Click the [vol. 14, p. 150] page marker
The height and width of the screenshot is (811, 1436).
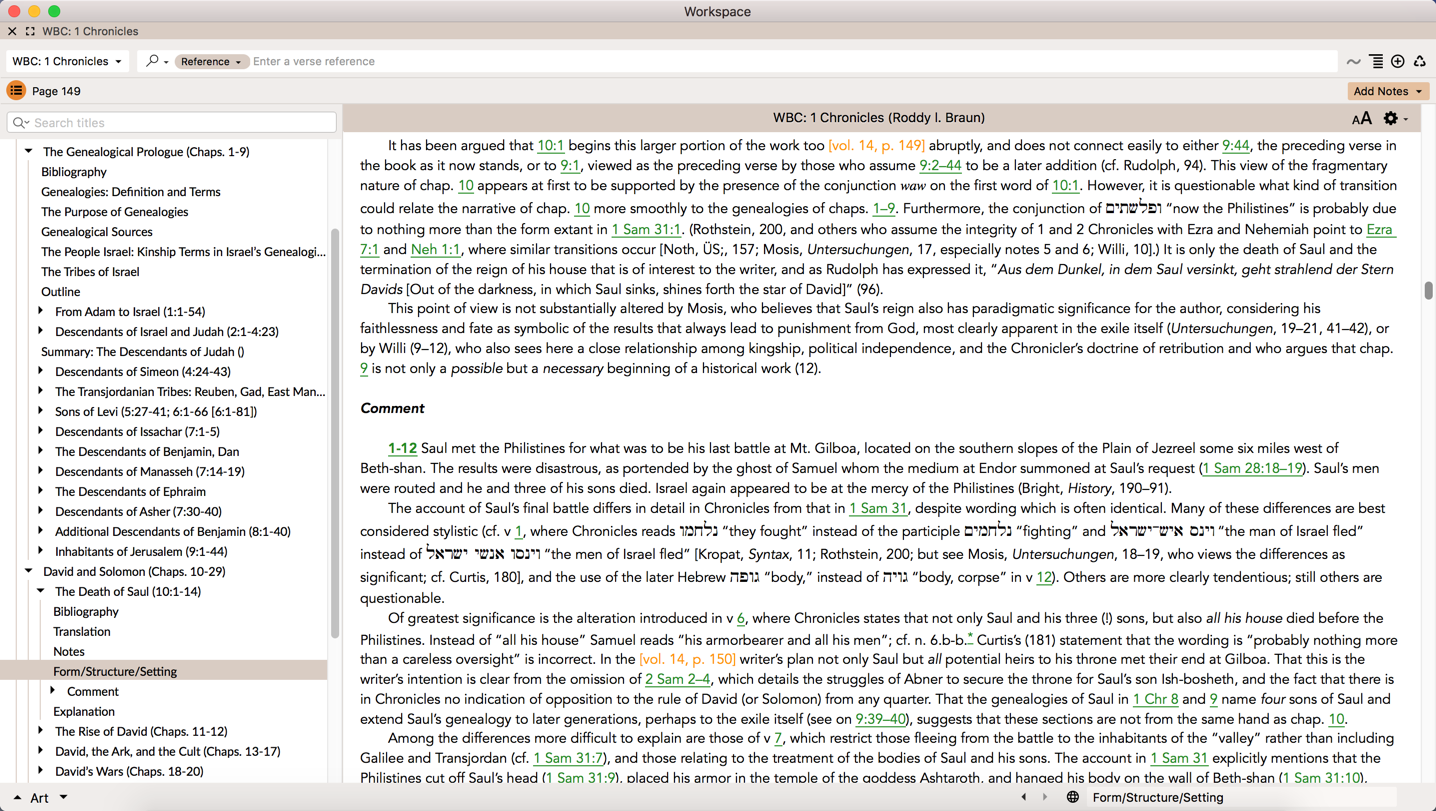688,659
